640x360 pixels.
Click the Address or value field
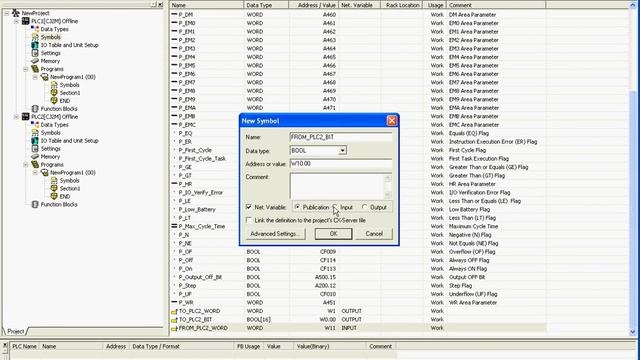click(341, 164)
